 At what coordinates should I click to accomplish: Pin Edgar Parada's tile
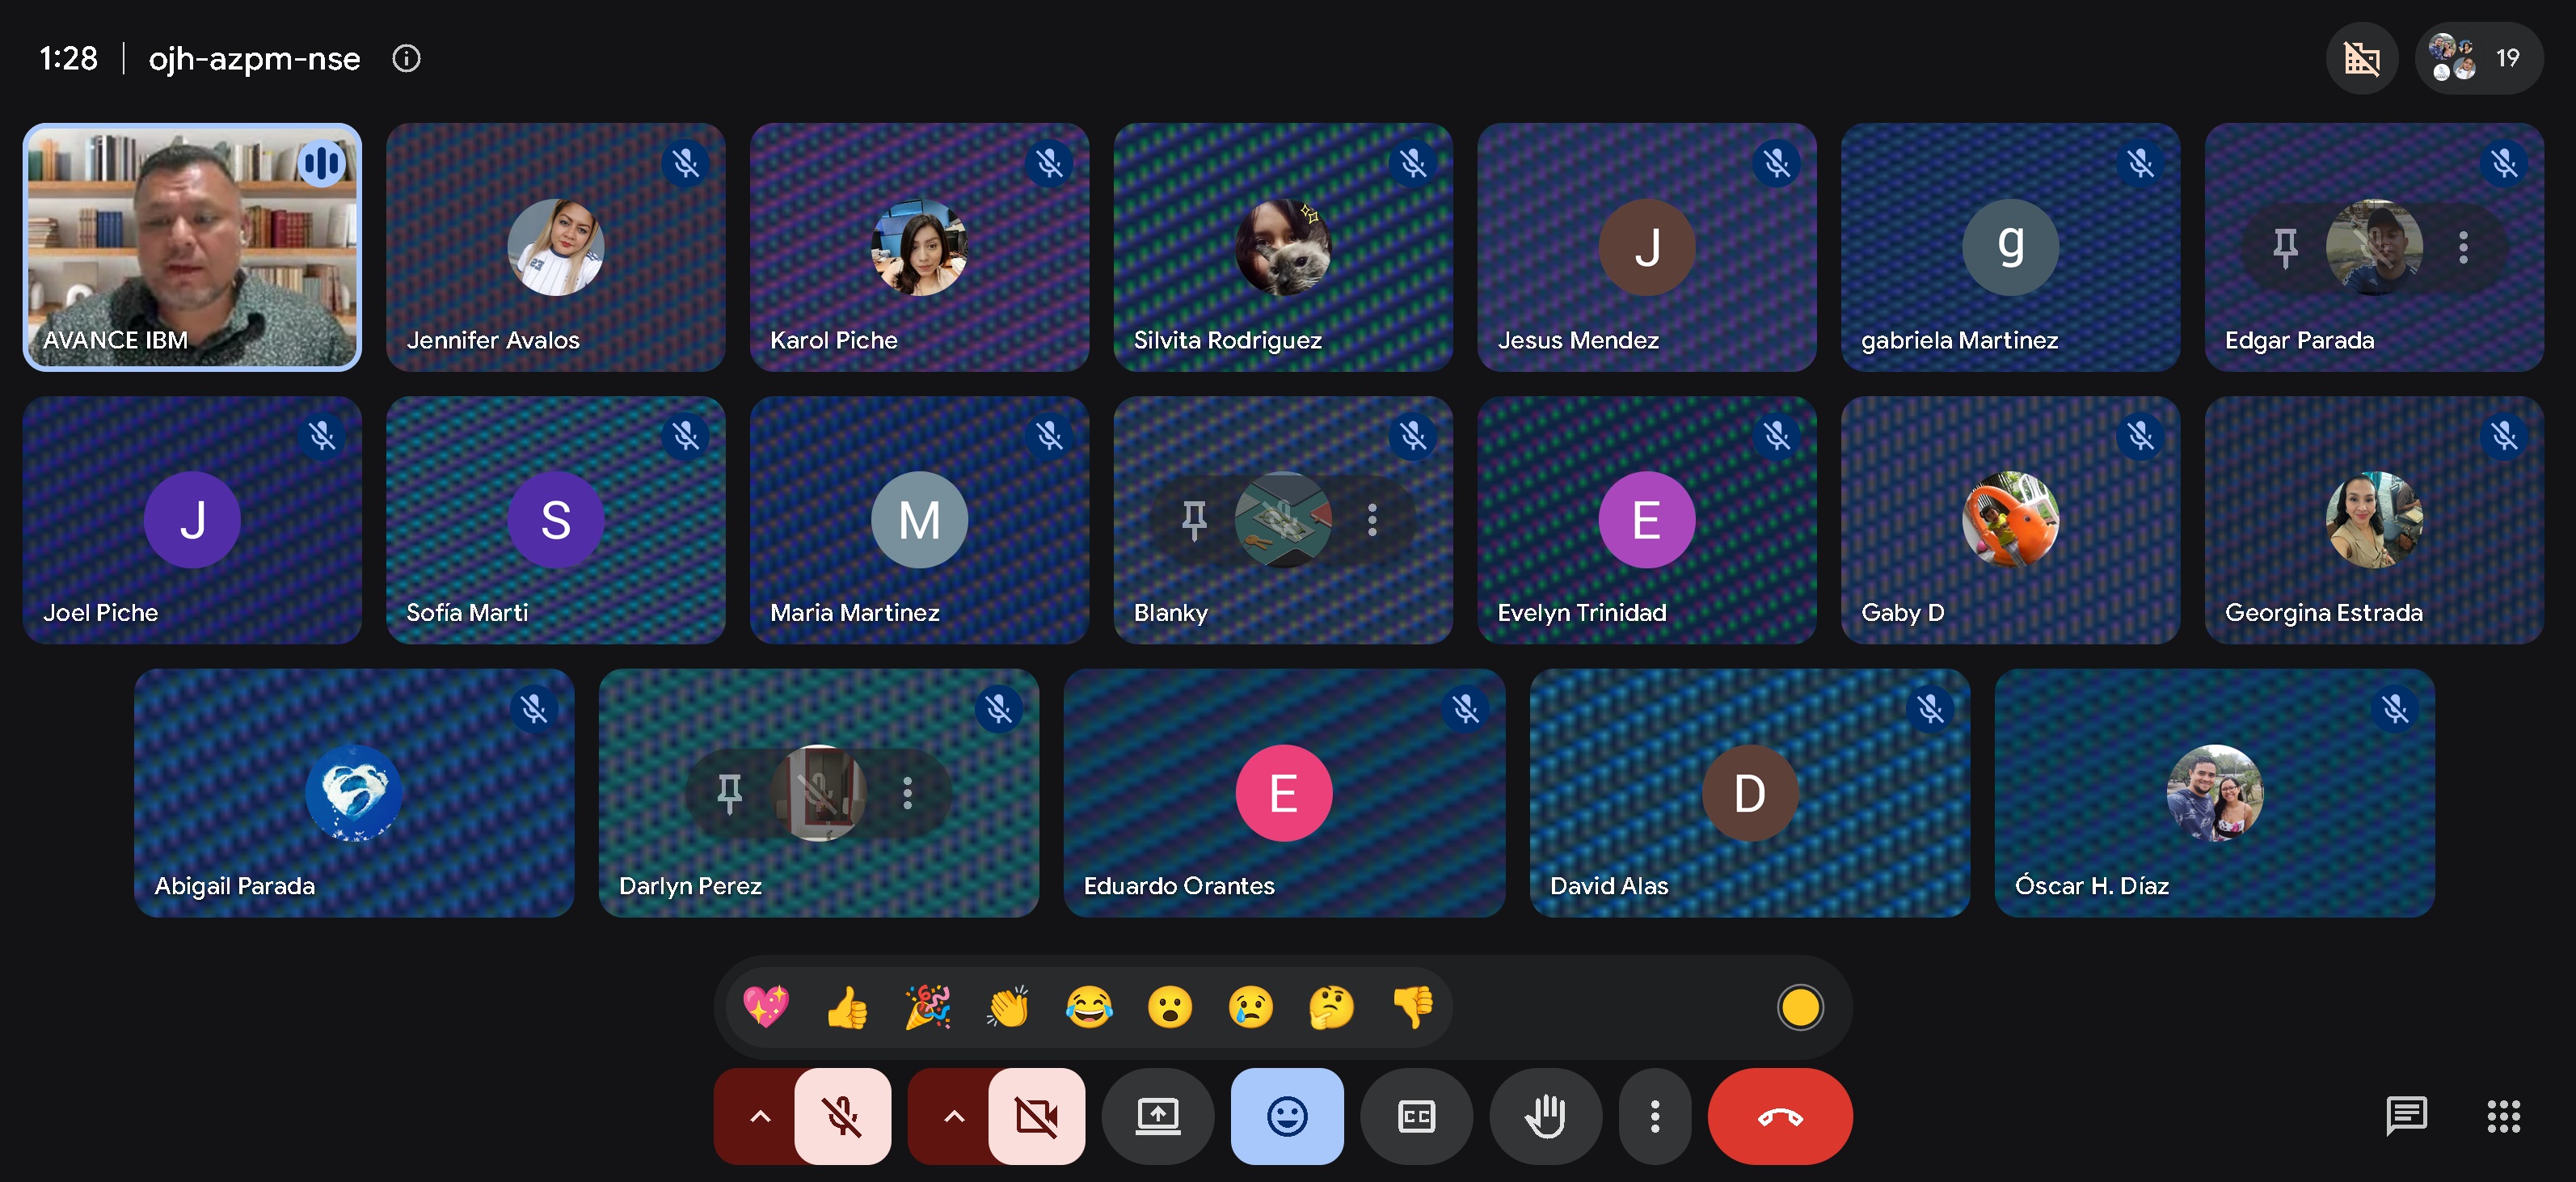tap(2285, 248)
